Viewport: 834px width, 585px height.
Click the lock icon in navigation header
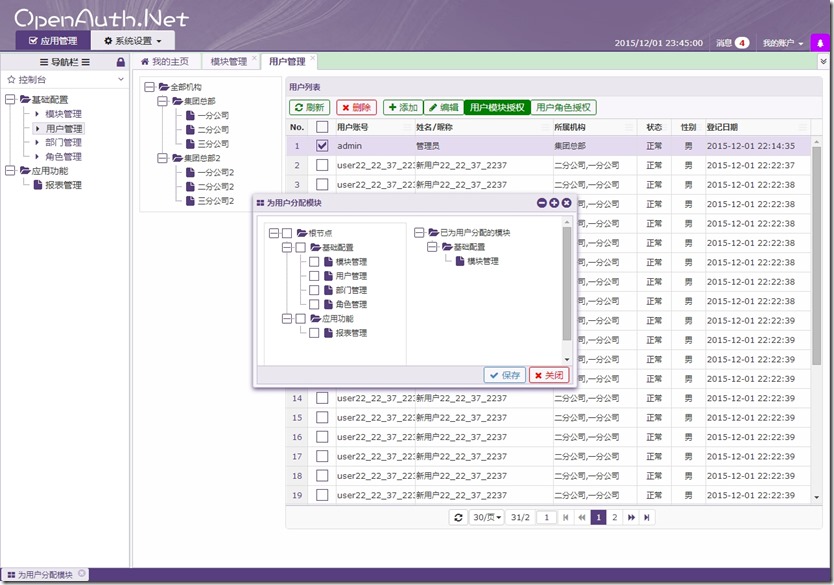121,62
